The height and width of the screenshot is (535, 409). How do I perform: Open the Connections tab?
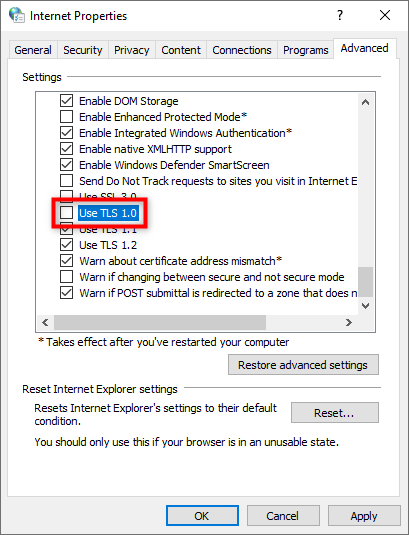pos(242,50)
